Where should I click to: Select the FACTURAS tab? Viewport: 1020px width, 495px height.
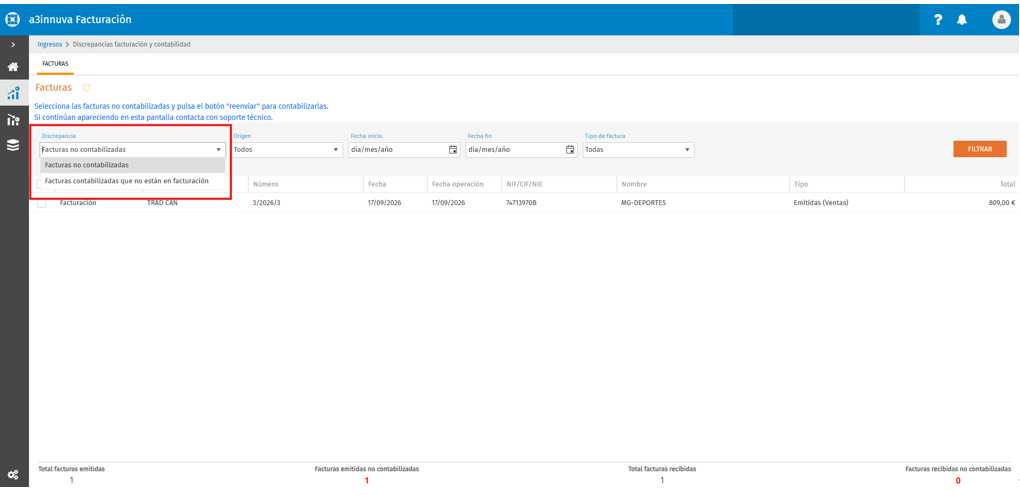coord(55,64)
